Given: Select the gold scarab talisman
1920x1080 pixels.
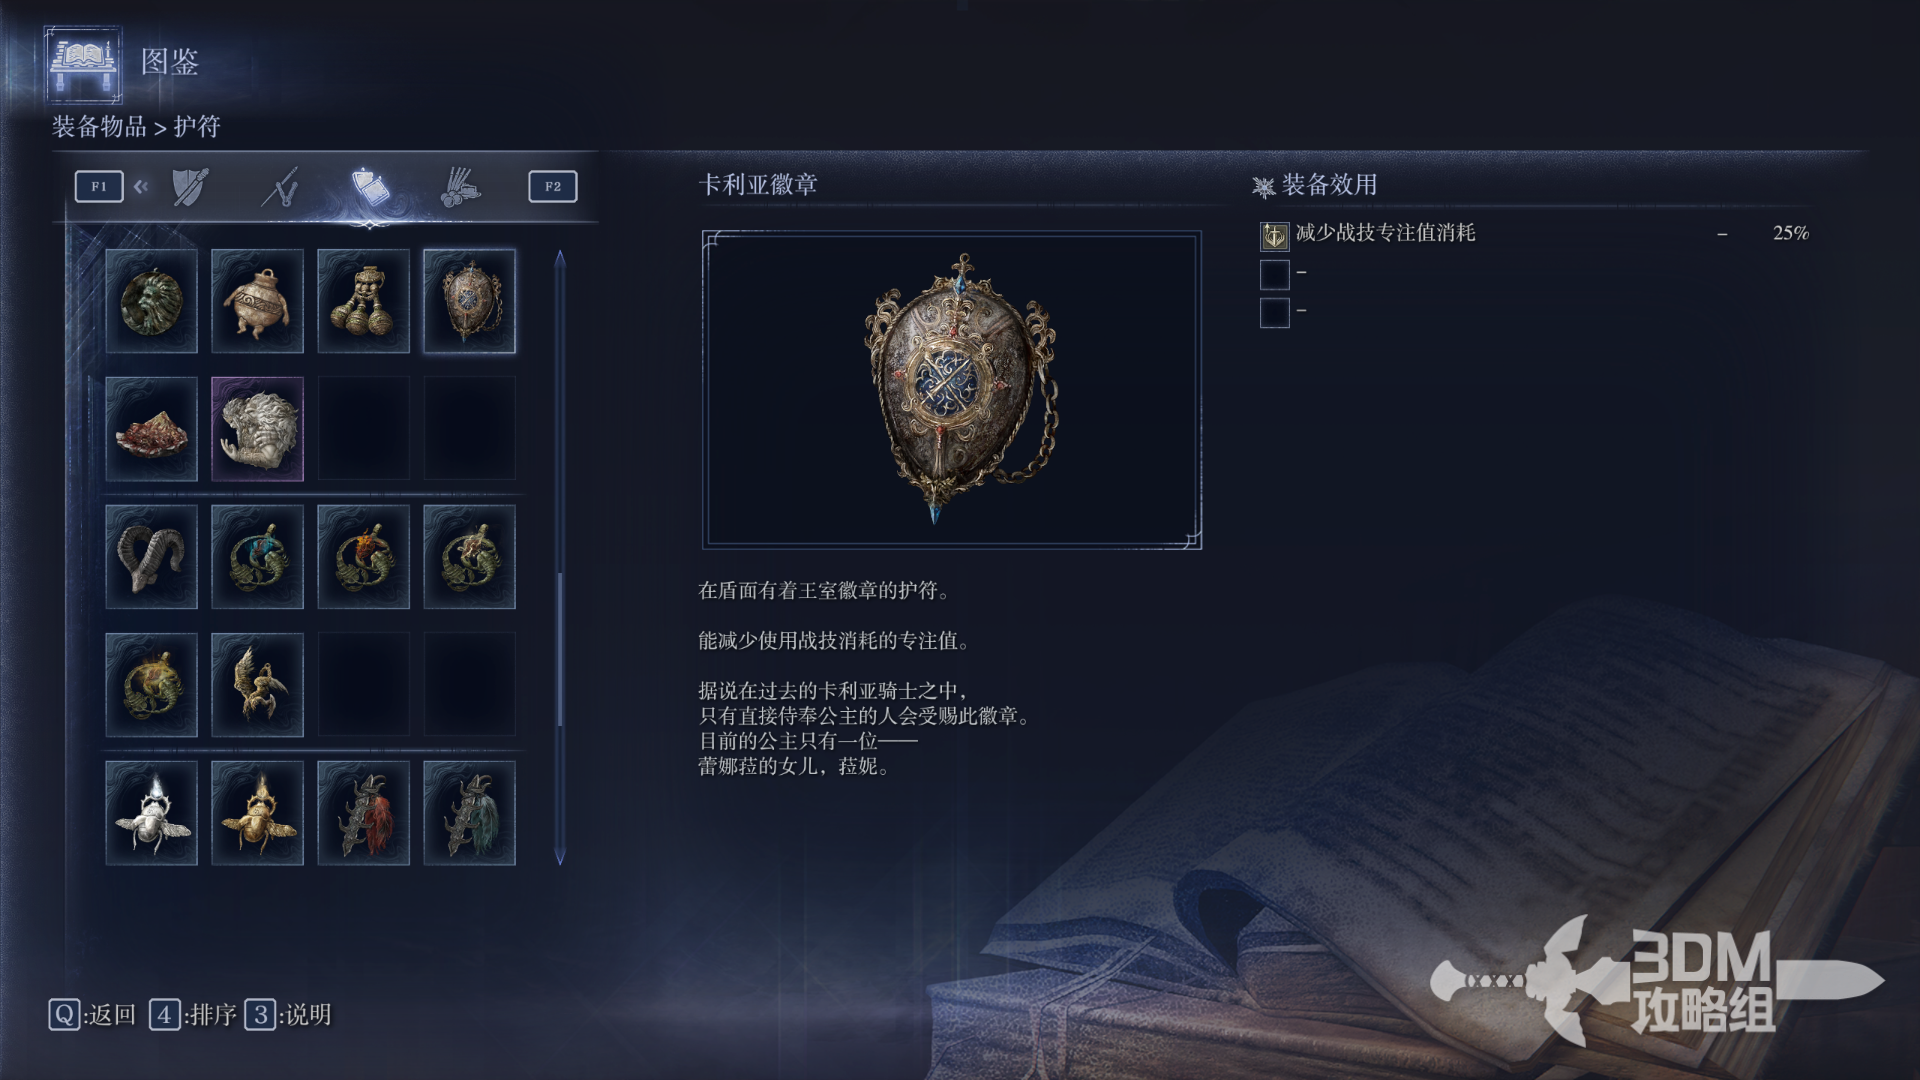Looking at the screenshot, I should [257, 813].
